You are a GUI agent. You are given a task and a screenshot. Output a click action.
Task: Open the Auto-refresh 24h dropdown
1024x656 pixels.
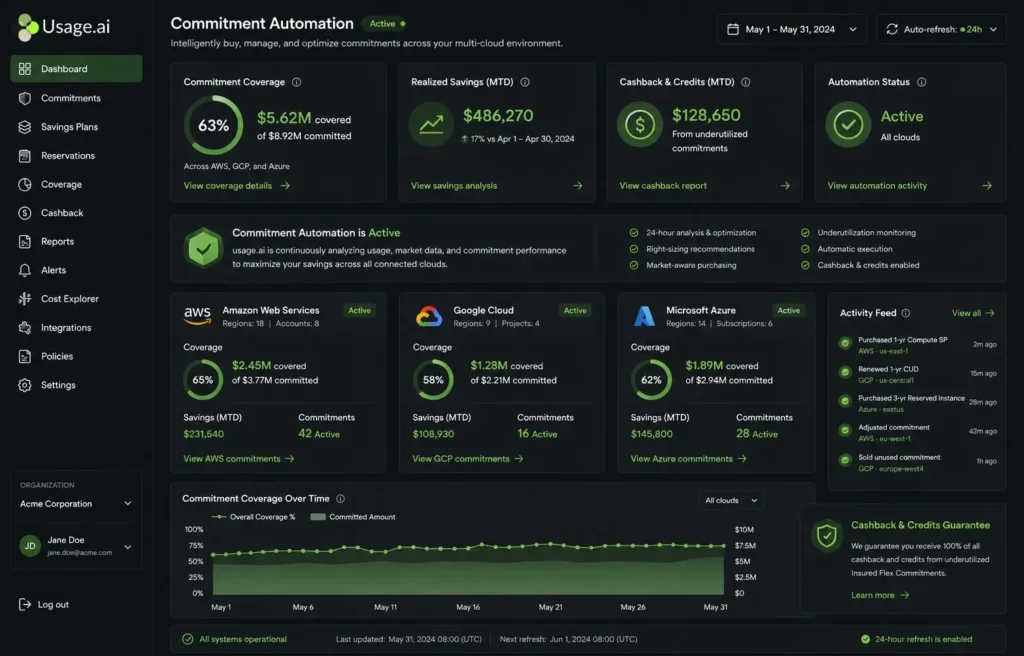[941, 29]
